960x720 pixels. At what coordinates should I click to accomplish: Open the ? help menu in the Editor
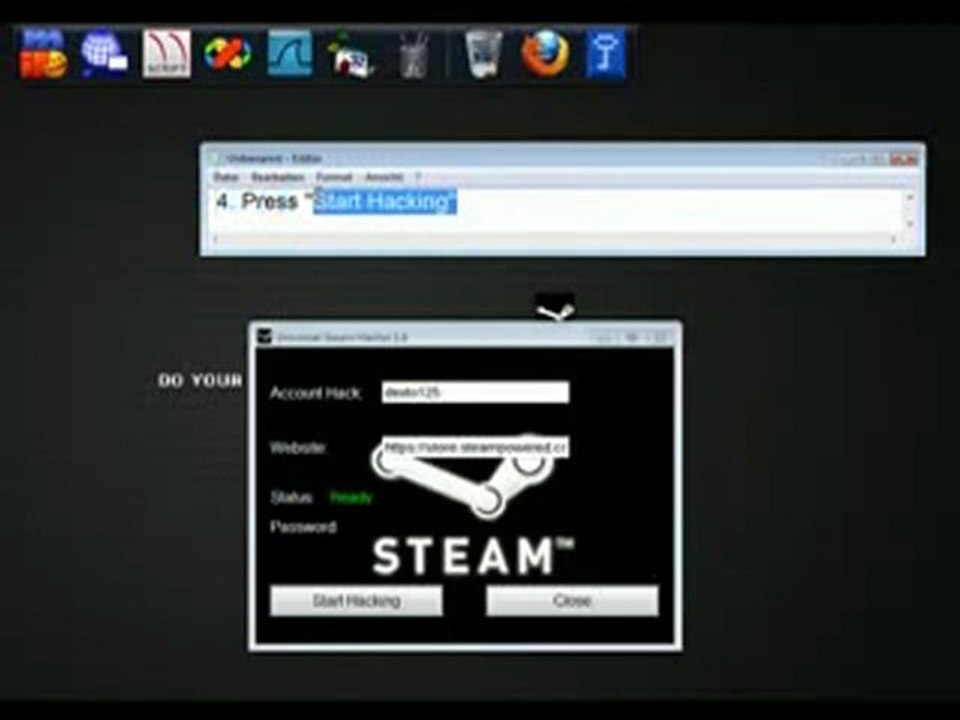418,177
